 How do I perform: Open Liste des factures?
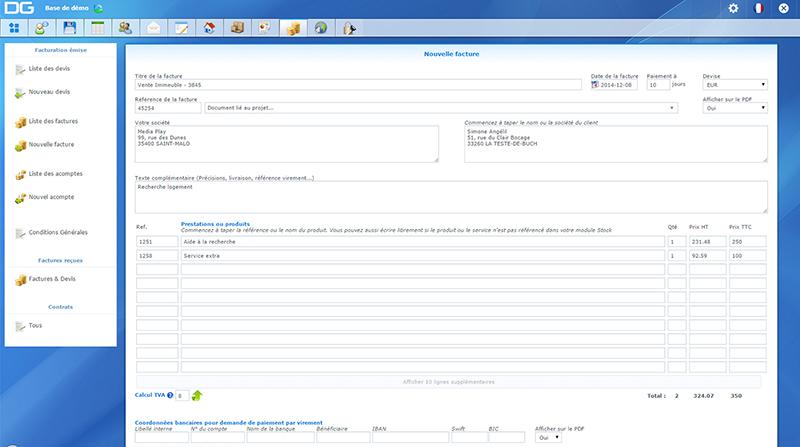pyautogui.click(x=53, y=121)
